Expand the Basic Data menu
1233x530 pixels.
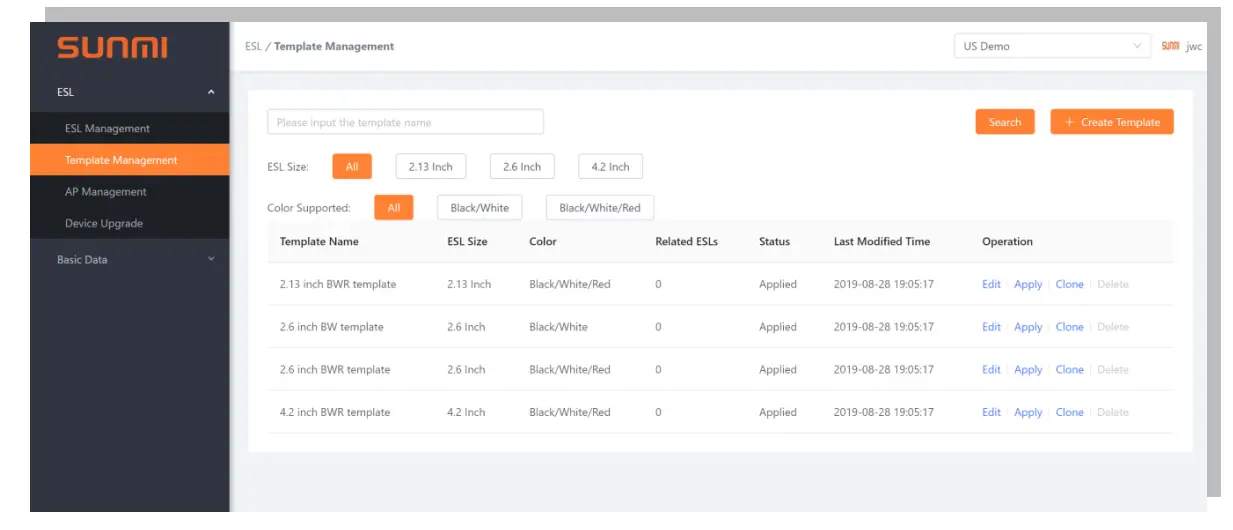[211, 259]
